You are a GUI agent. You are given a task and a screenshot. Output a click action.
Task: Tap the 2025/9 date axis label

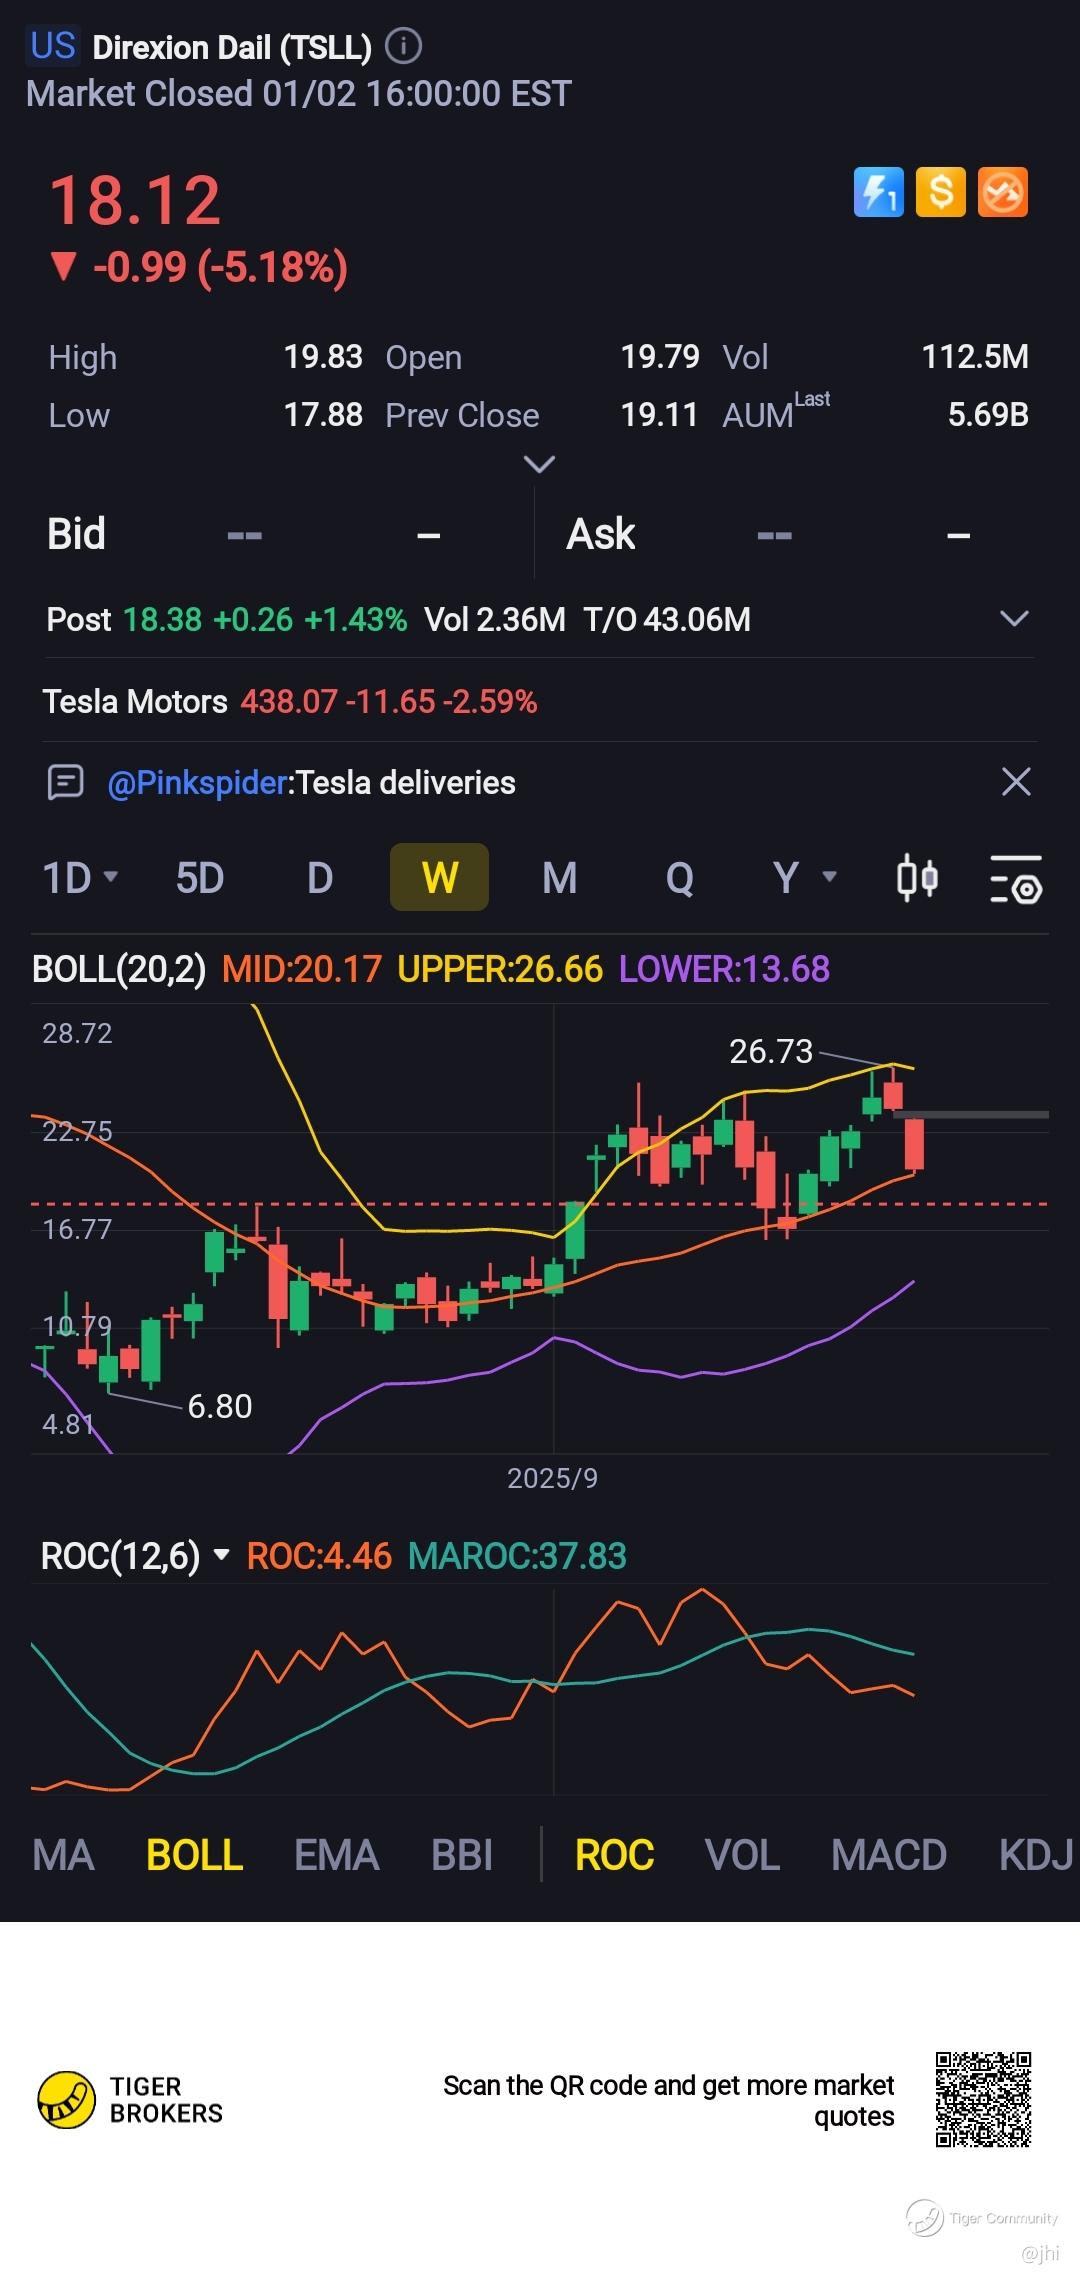pyautogui.click(x=552, y=1478)
